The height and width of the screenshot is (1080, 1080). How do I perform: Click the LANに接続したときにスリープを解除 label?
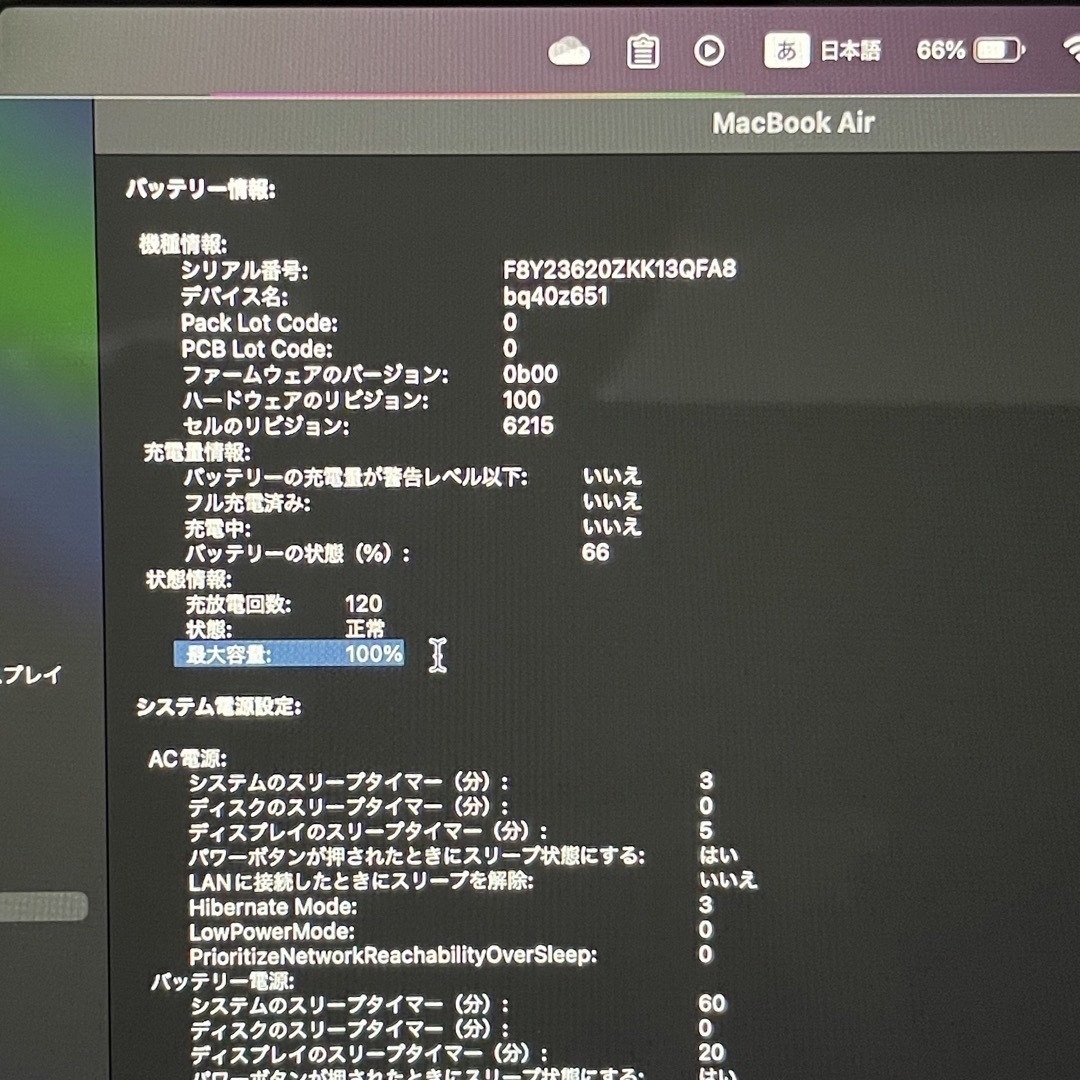(x=361, y=881)
